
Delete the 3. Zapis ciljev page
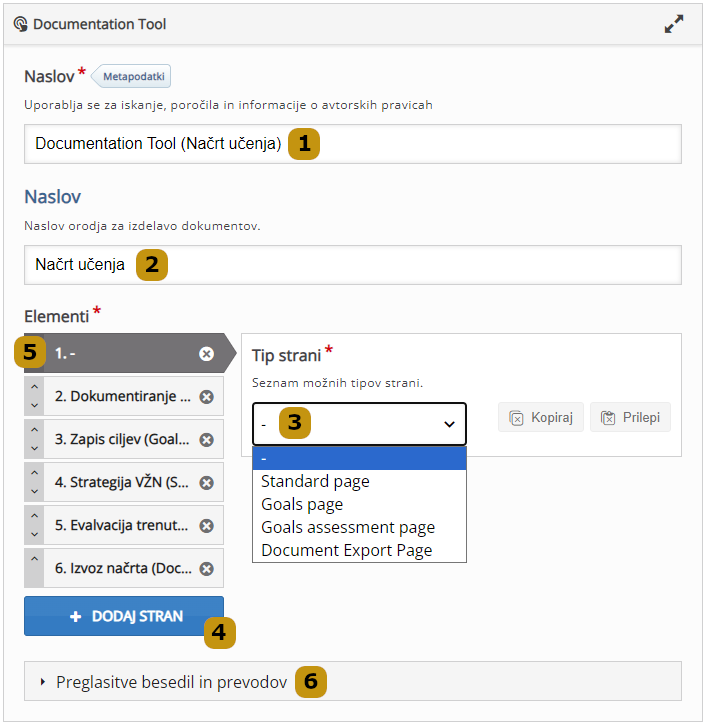tap(206, 440)
